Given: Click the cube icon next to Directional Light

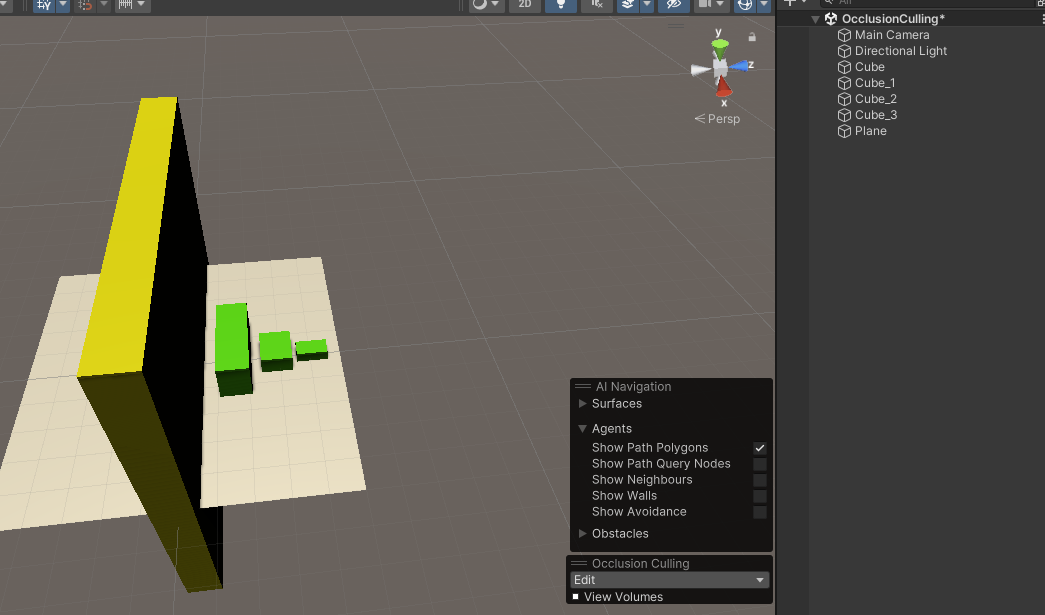Looking at the screenshot, I should (844, 51).
